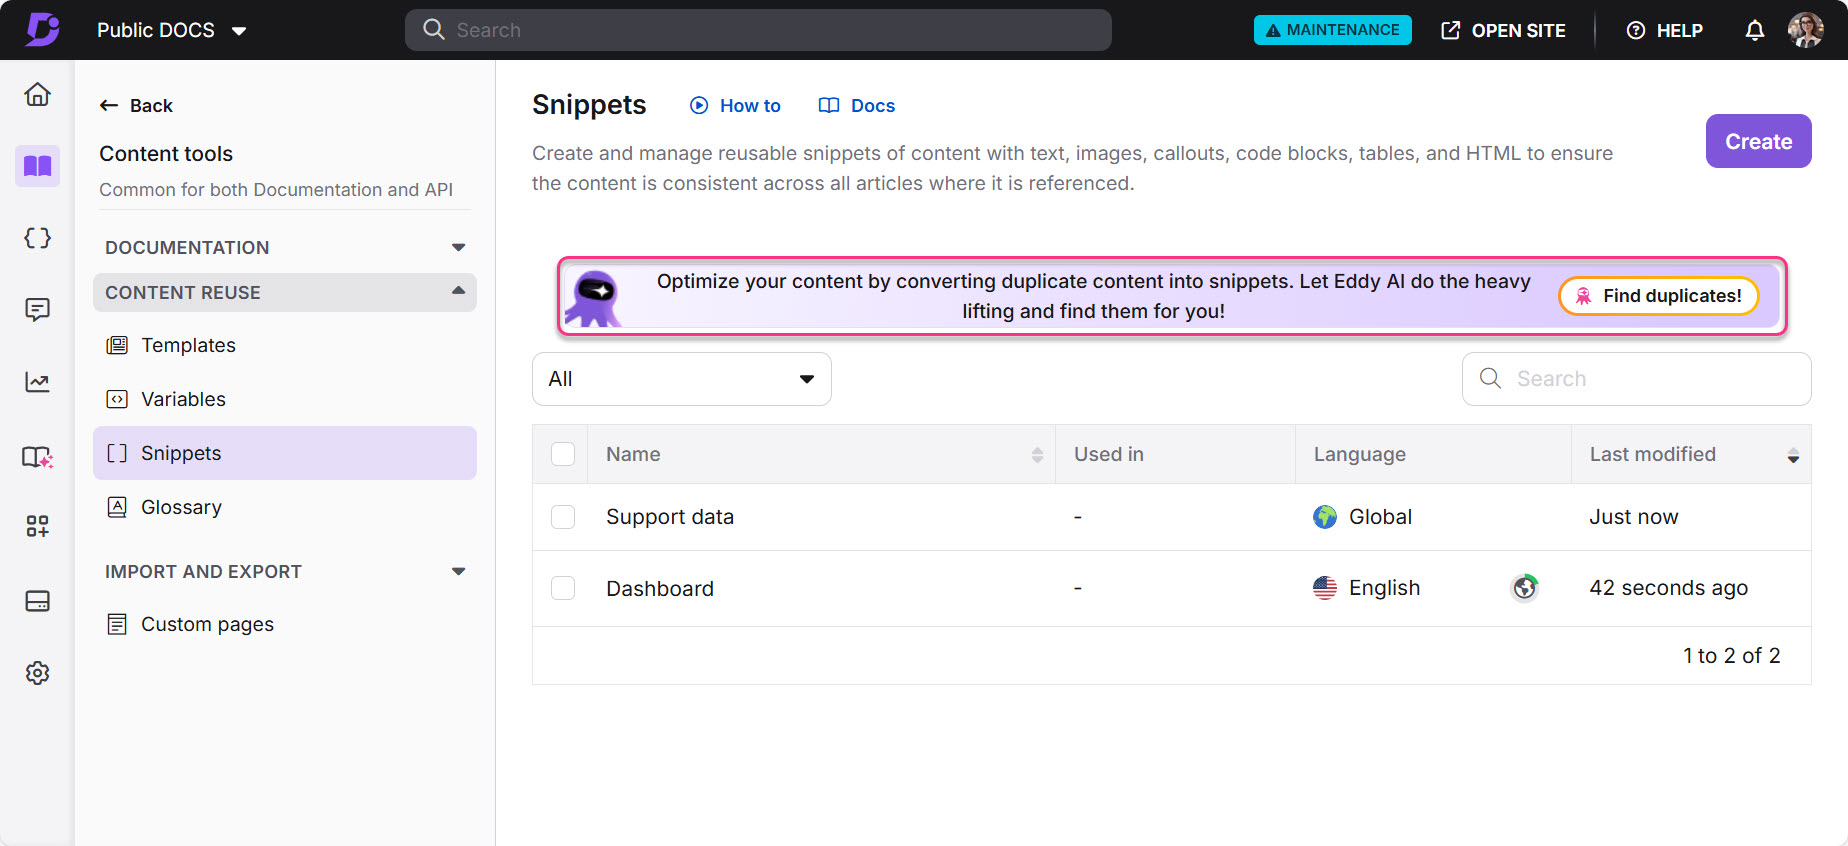Click the magnifier icon in the snippets search box
Screen dimensions: 1848x846
click(1490, 378)
